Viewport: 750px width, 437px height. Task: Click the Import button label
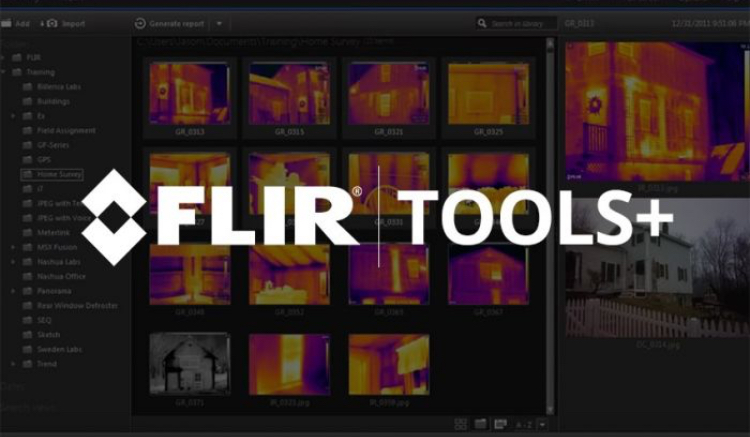73,23
